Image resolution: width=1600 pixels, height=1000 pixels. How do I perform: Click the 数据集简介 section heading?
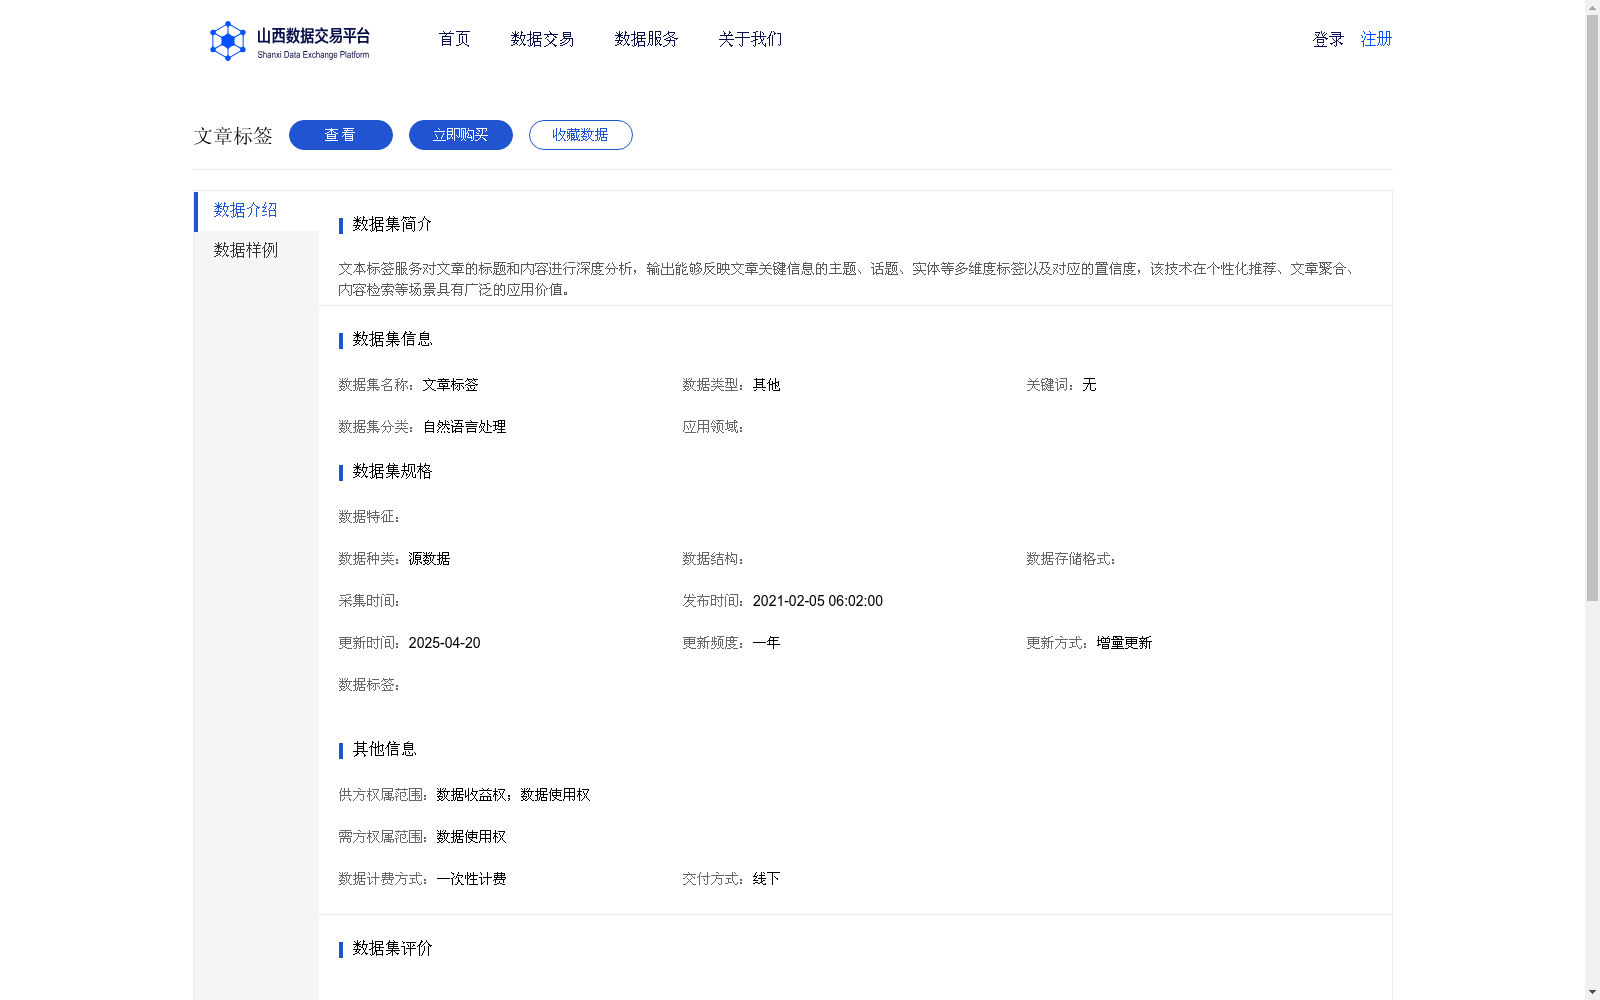click(x=392, y=224)
